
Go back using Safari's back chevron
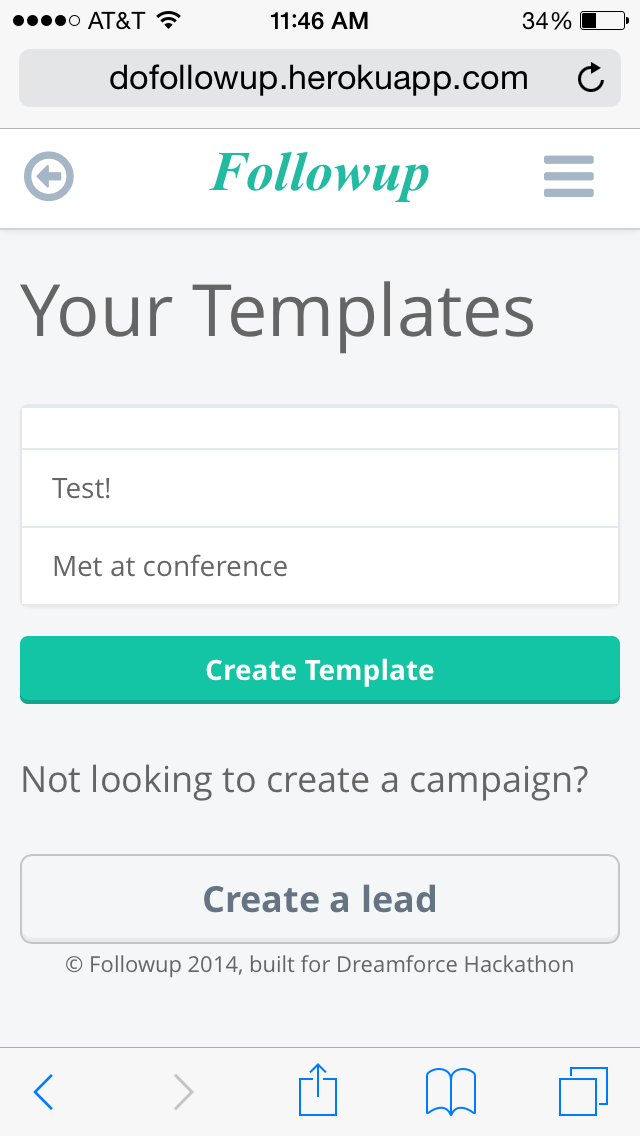point(43,1092)
